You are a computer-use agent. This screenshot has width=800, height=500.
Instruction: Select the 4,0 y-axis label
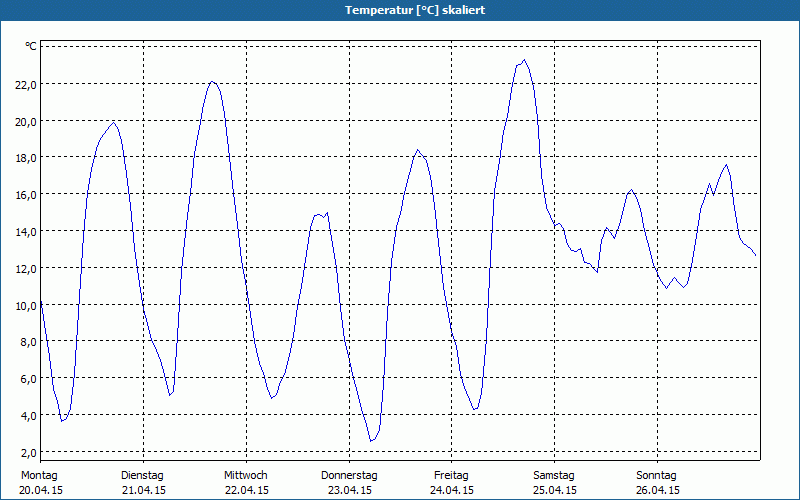[x=28, y=416]
